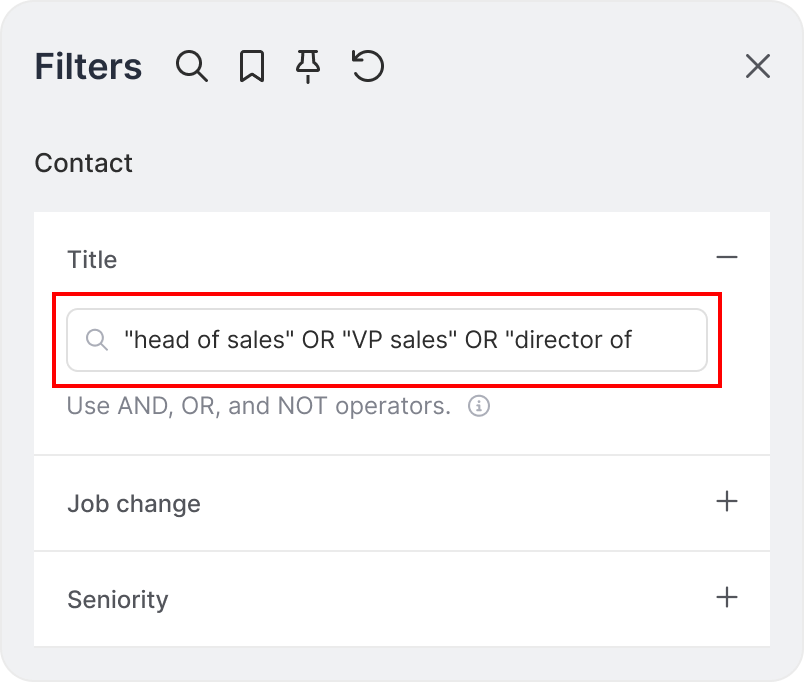
Task: Close the Filters panel
Action: [x=758, y=67]
